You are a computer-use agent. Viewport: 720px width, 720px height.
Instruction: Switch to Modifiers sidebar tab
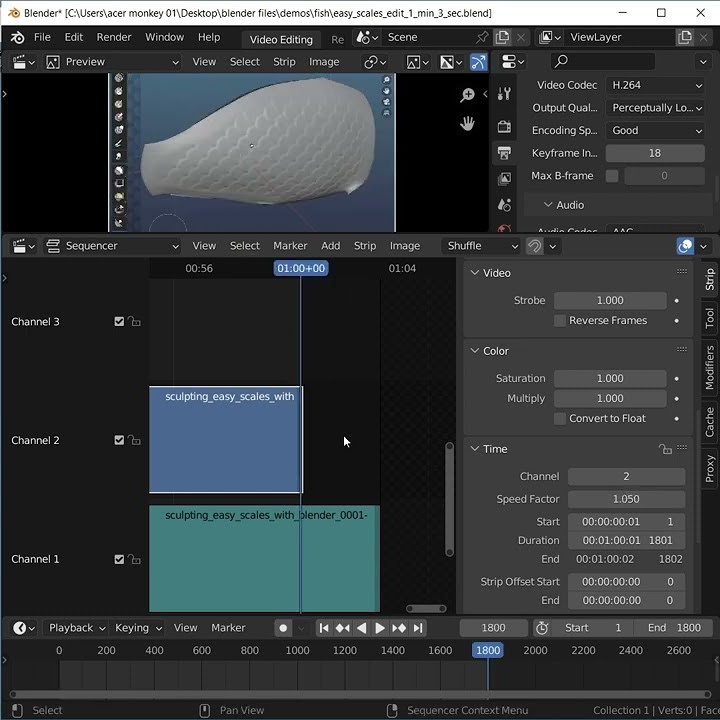pos(710,368)
